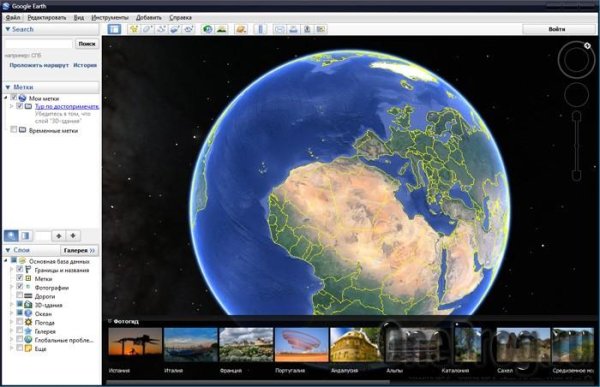Screen dimensions: 600x387
Task: Open the Тур по достопримечательностям link
Action: pyautogui.click(x=67, y=106)
